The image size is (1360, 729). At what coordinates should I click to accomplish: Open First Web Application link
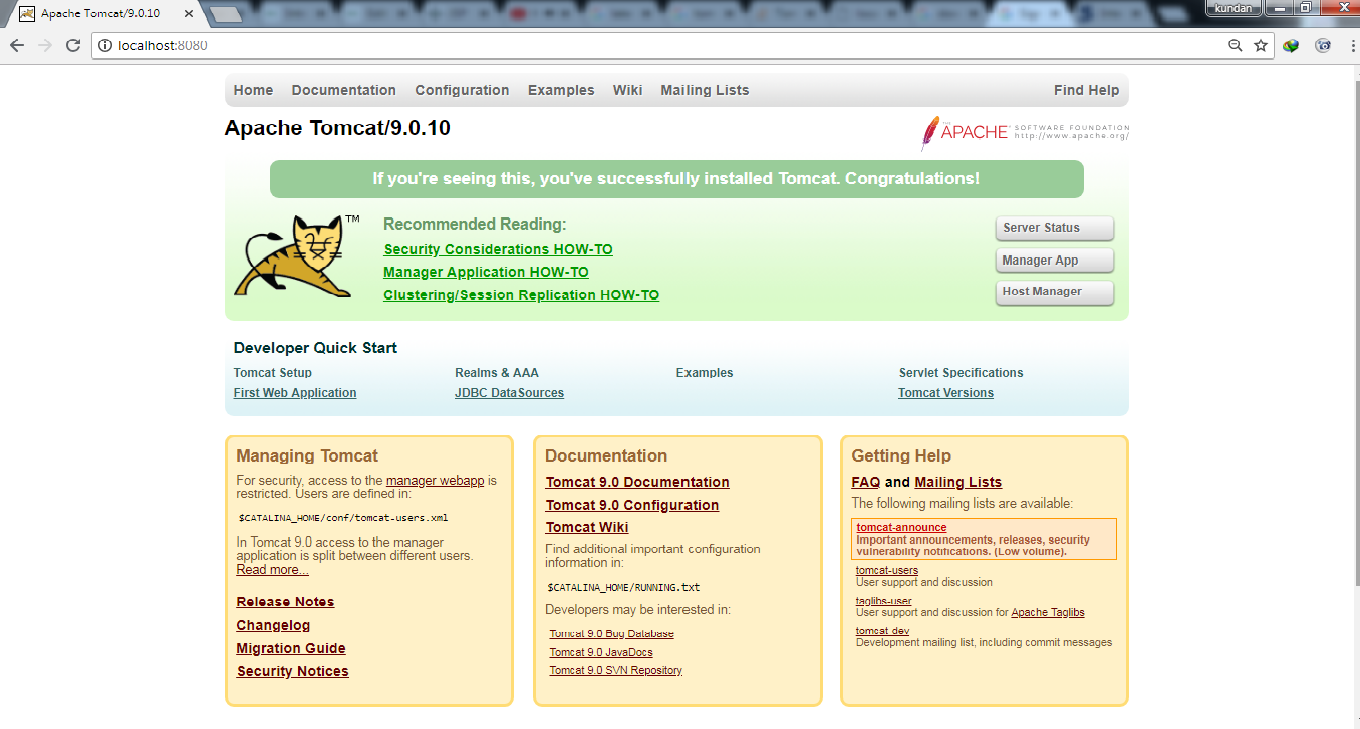[295, 393]
